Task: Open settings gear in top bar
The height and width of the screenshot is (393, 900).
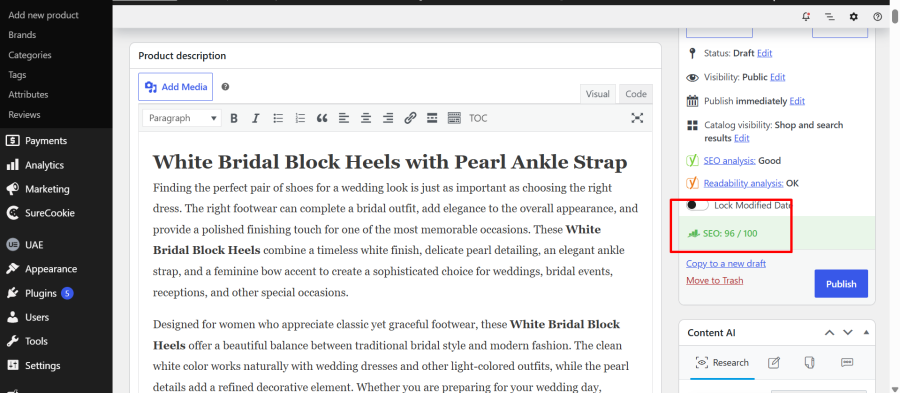Action: pyautogui.click(x=854, y=17)
